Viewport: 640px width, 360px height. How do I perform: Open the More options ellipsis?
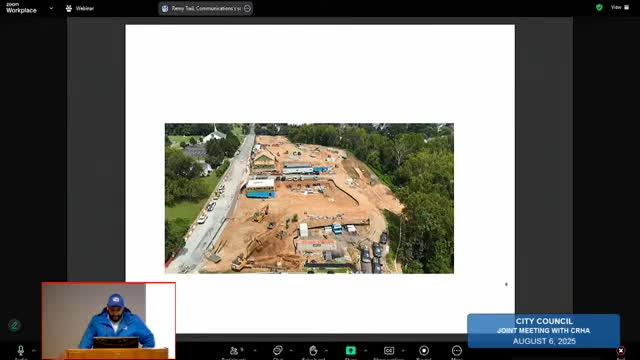click(x=457, y=351)
